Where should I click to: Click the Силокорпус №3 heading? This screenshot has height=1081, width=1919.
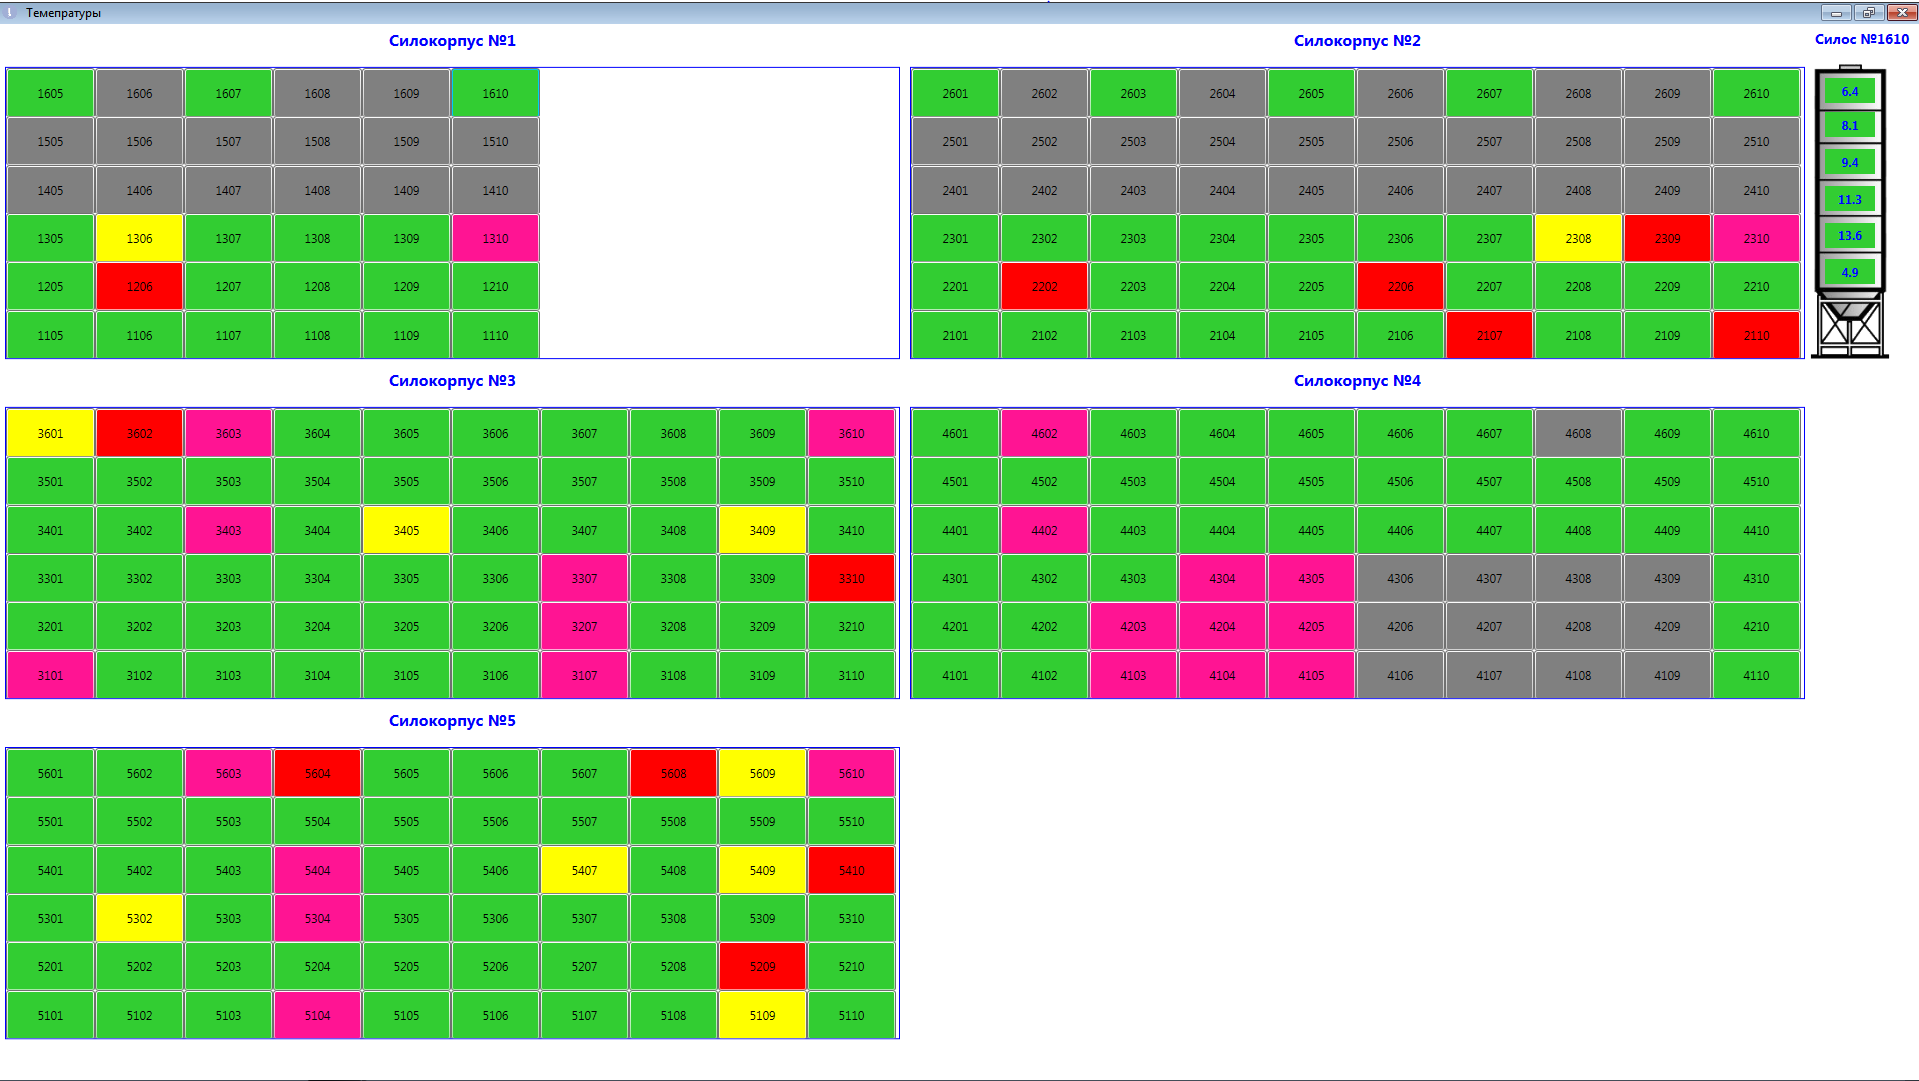point(452,381)
